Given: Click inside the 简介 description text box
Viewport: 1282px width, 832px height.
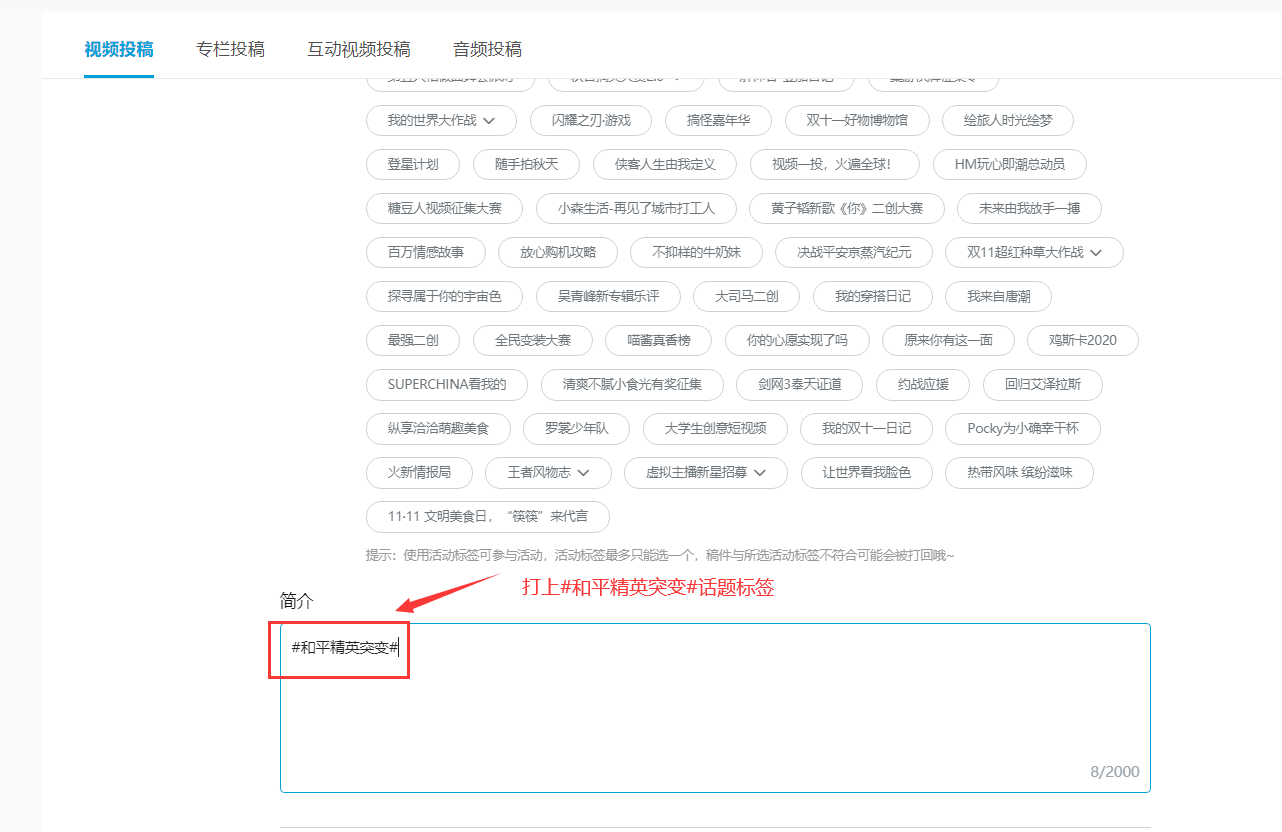Looking at the screenshot, I should [715, 708].
